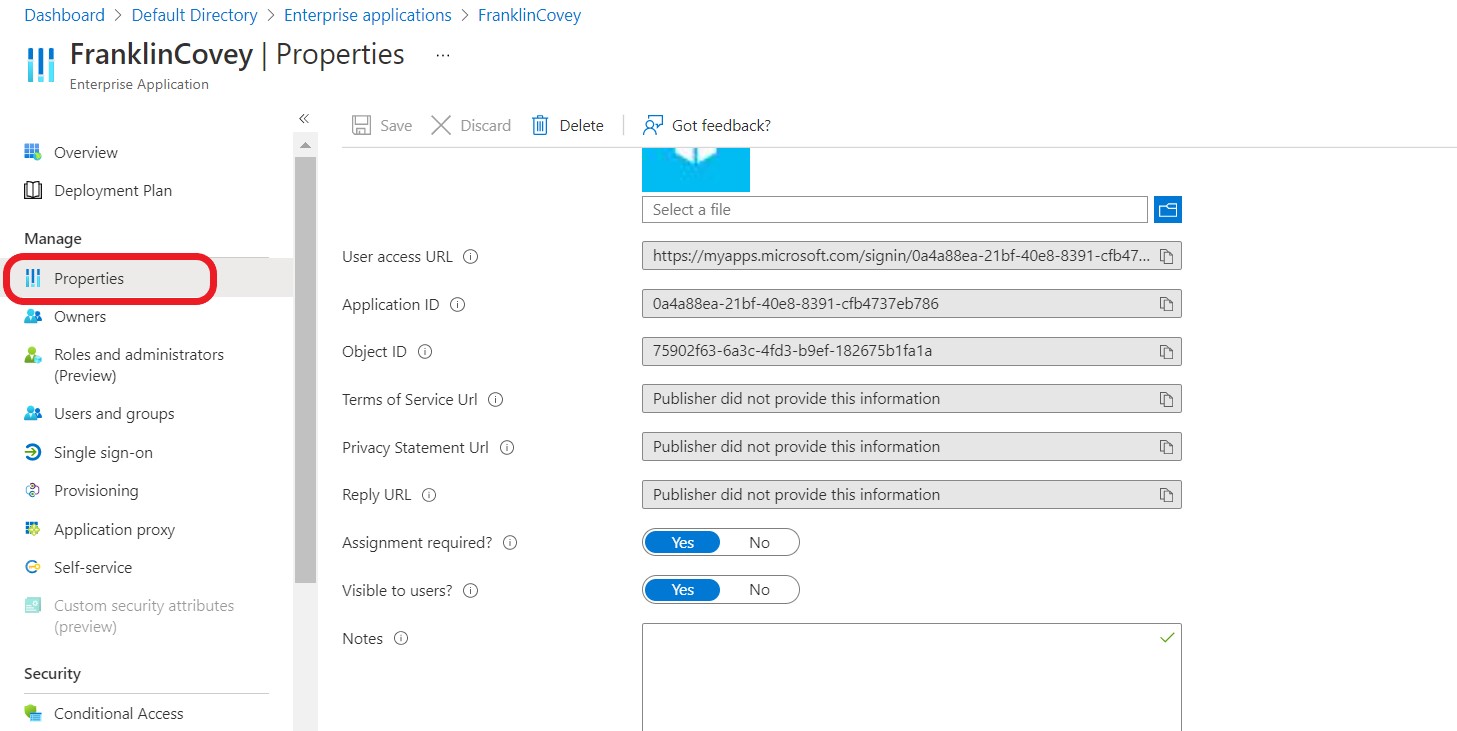Screen dimensions: 1457x731
Task: Open Users and groups from the sidebar
Action: (114, 413)
